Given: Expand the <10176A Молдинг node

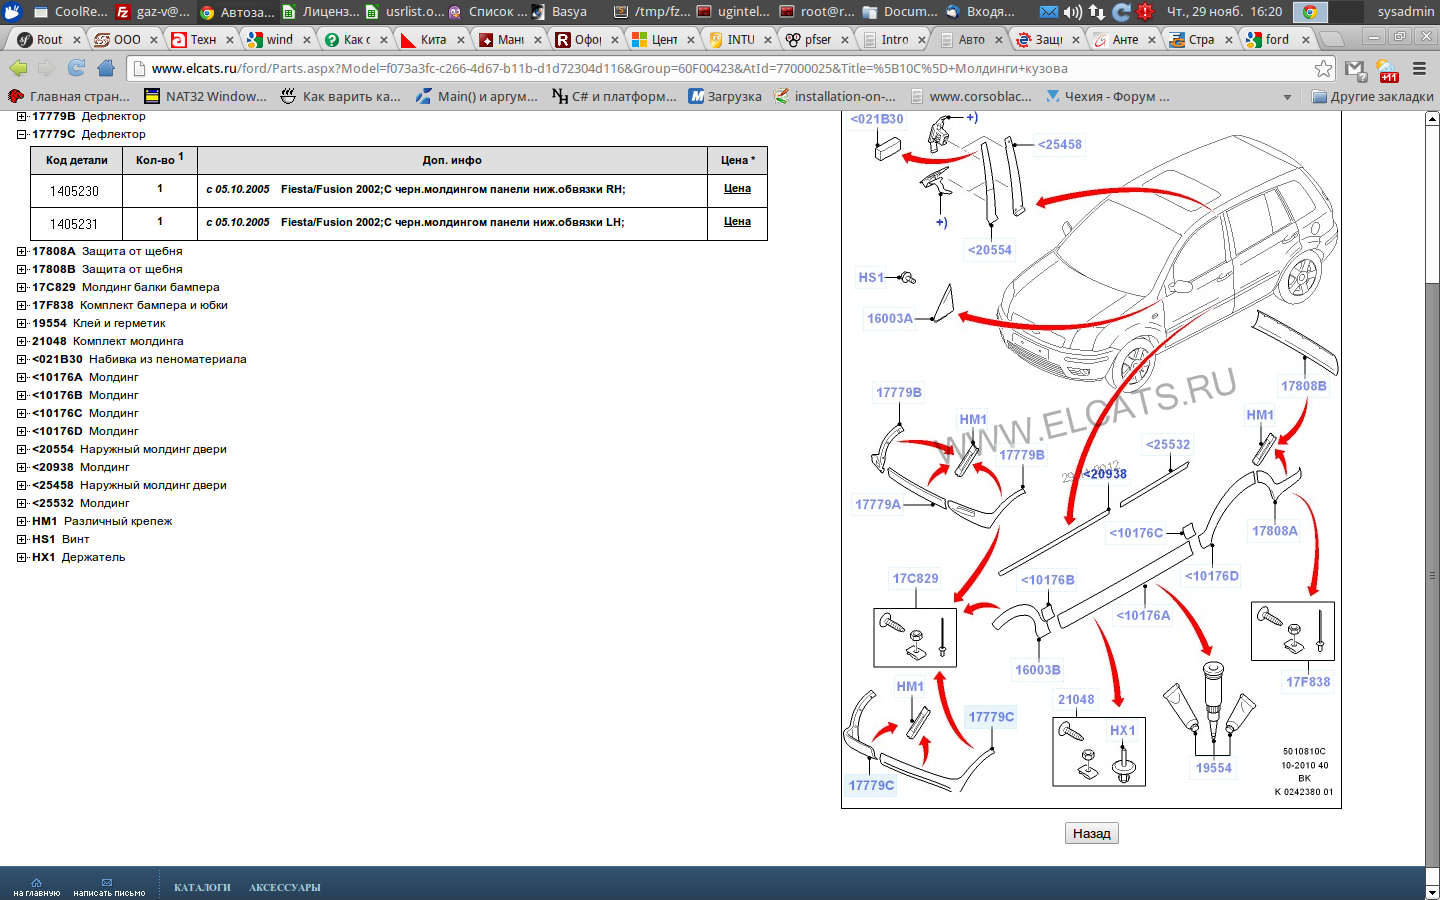Looking at the screenshot, I should pos(22,377).
